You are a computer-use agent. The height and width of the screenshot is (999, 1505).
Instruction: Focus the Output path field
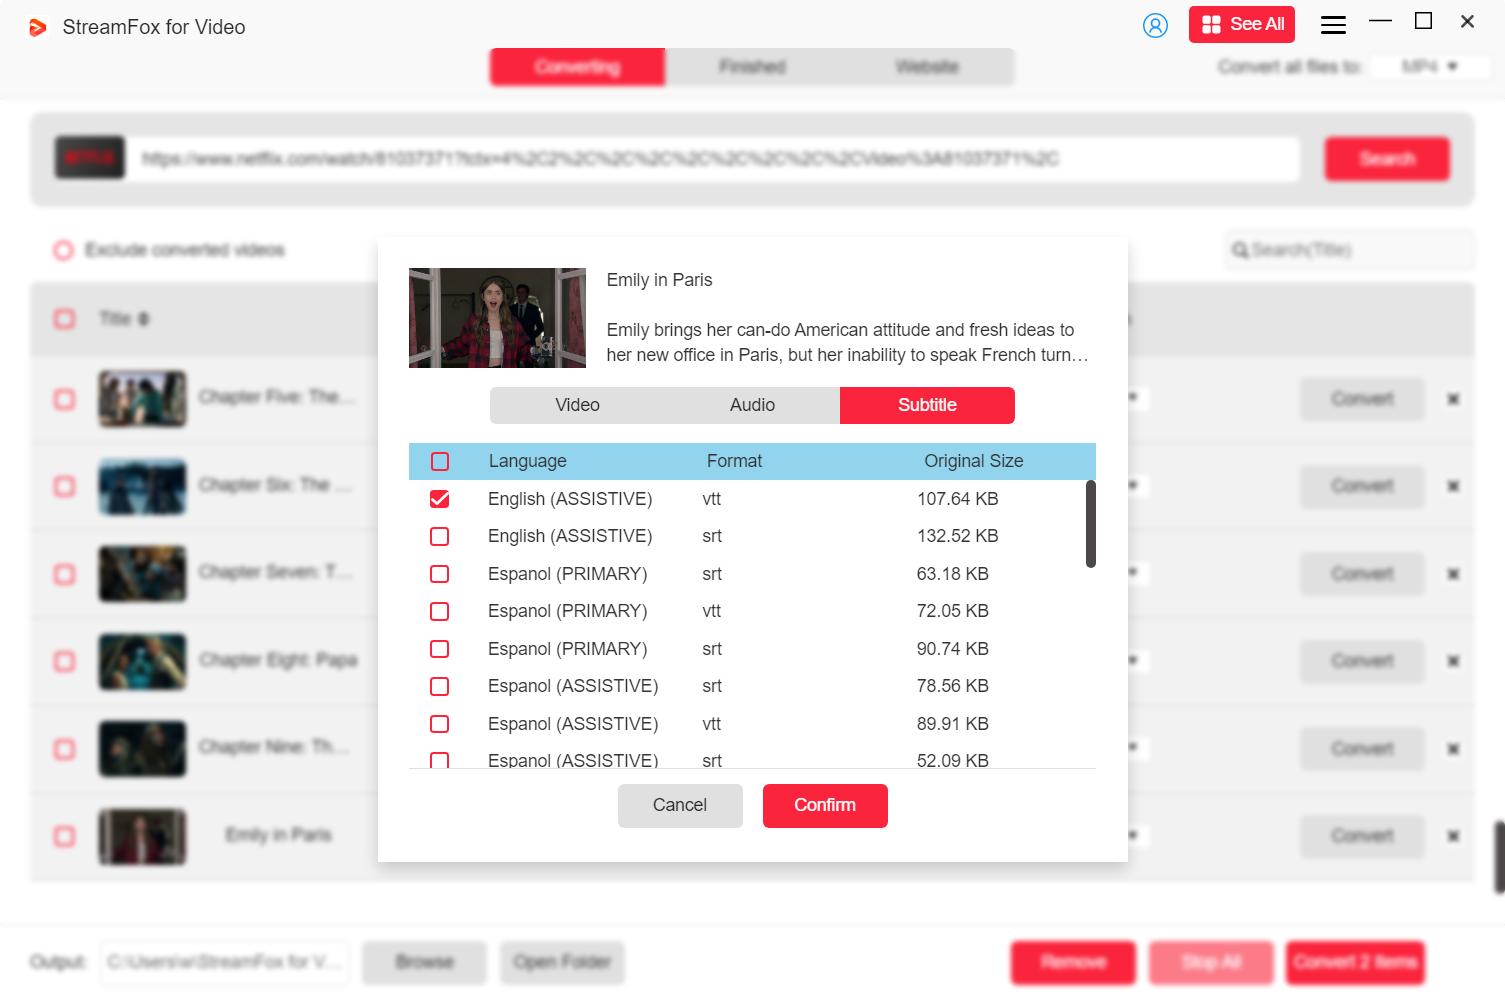pyautogui.click(x=224, y=962)
